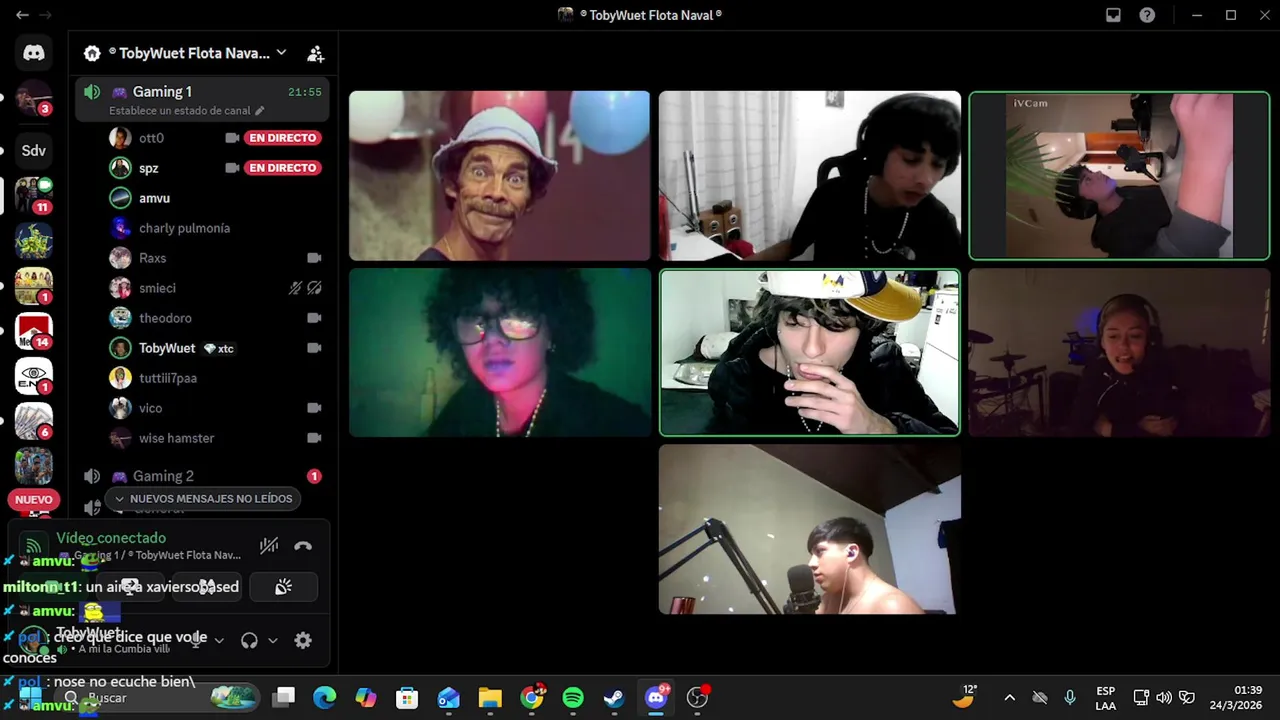Disconnect from voice with hang-up icon

coord(303,546)
